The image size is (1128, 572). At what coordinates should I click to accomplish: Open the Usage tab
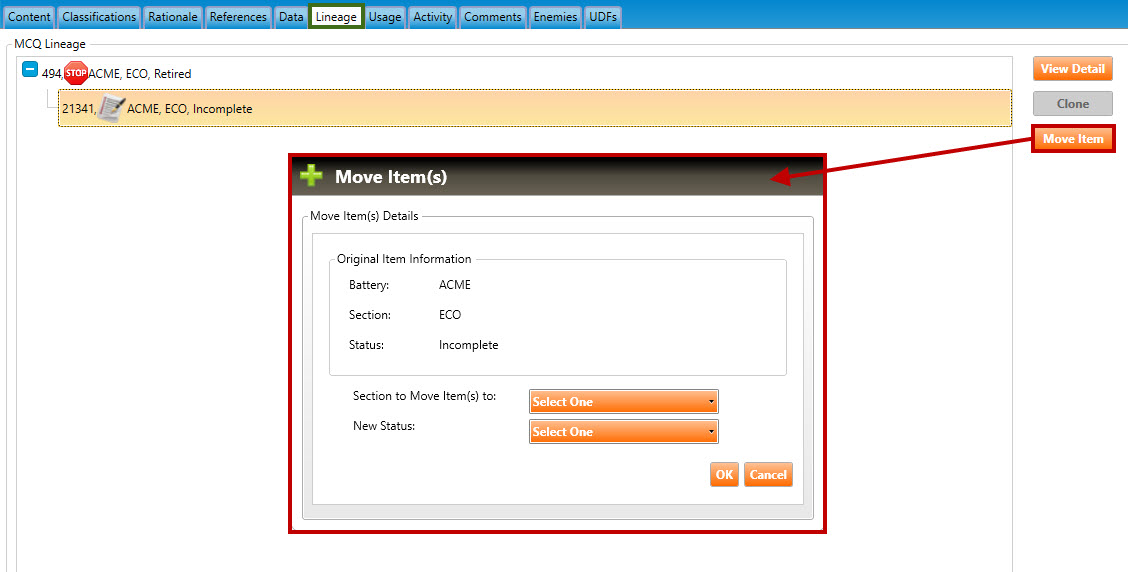[384, 17]
